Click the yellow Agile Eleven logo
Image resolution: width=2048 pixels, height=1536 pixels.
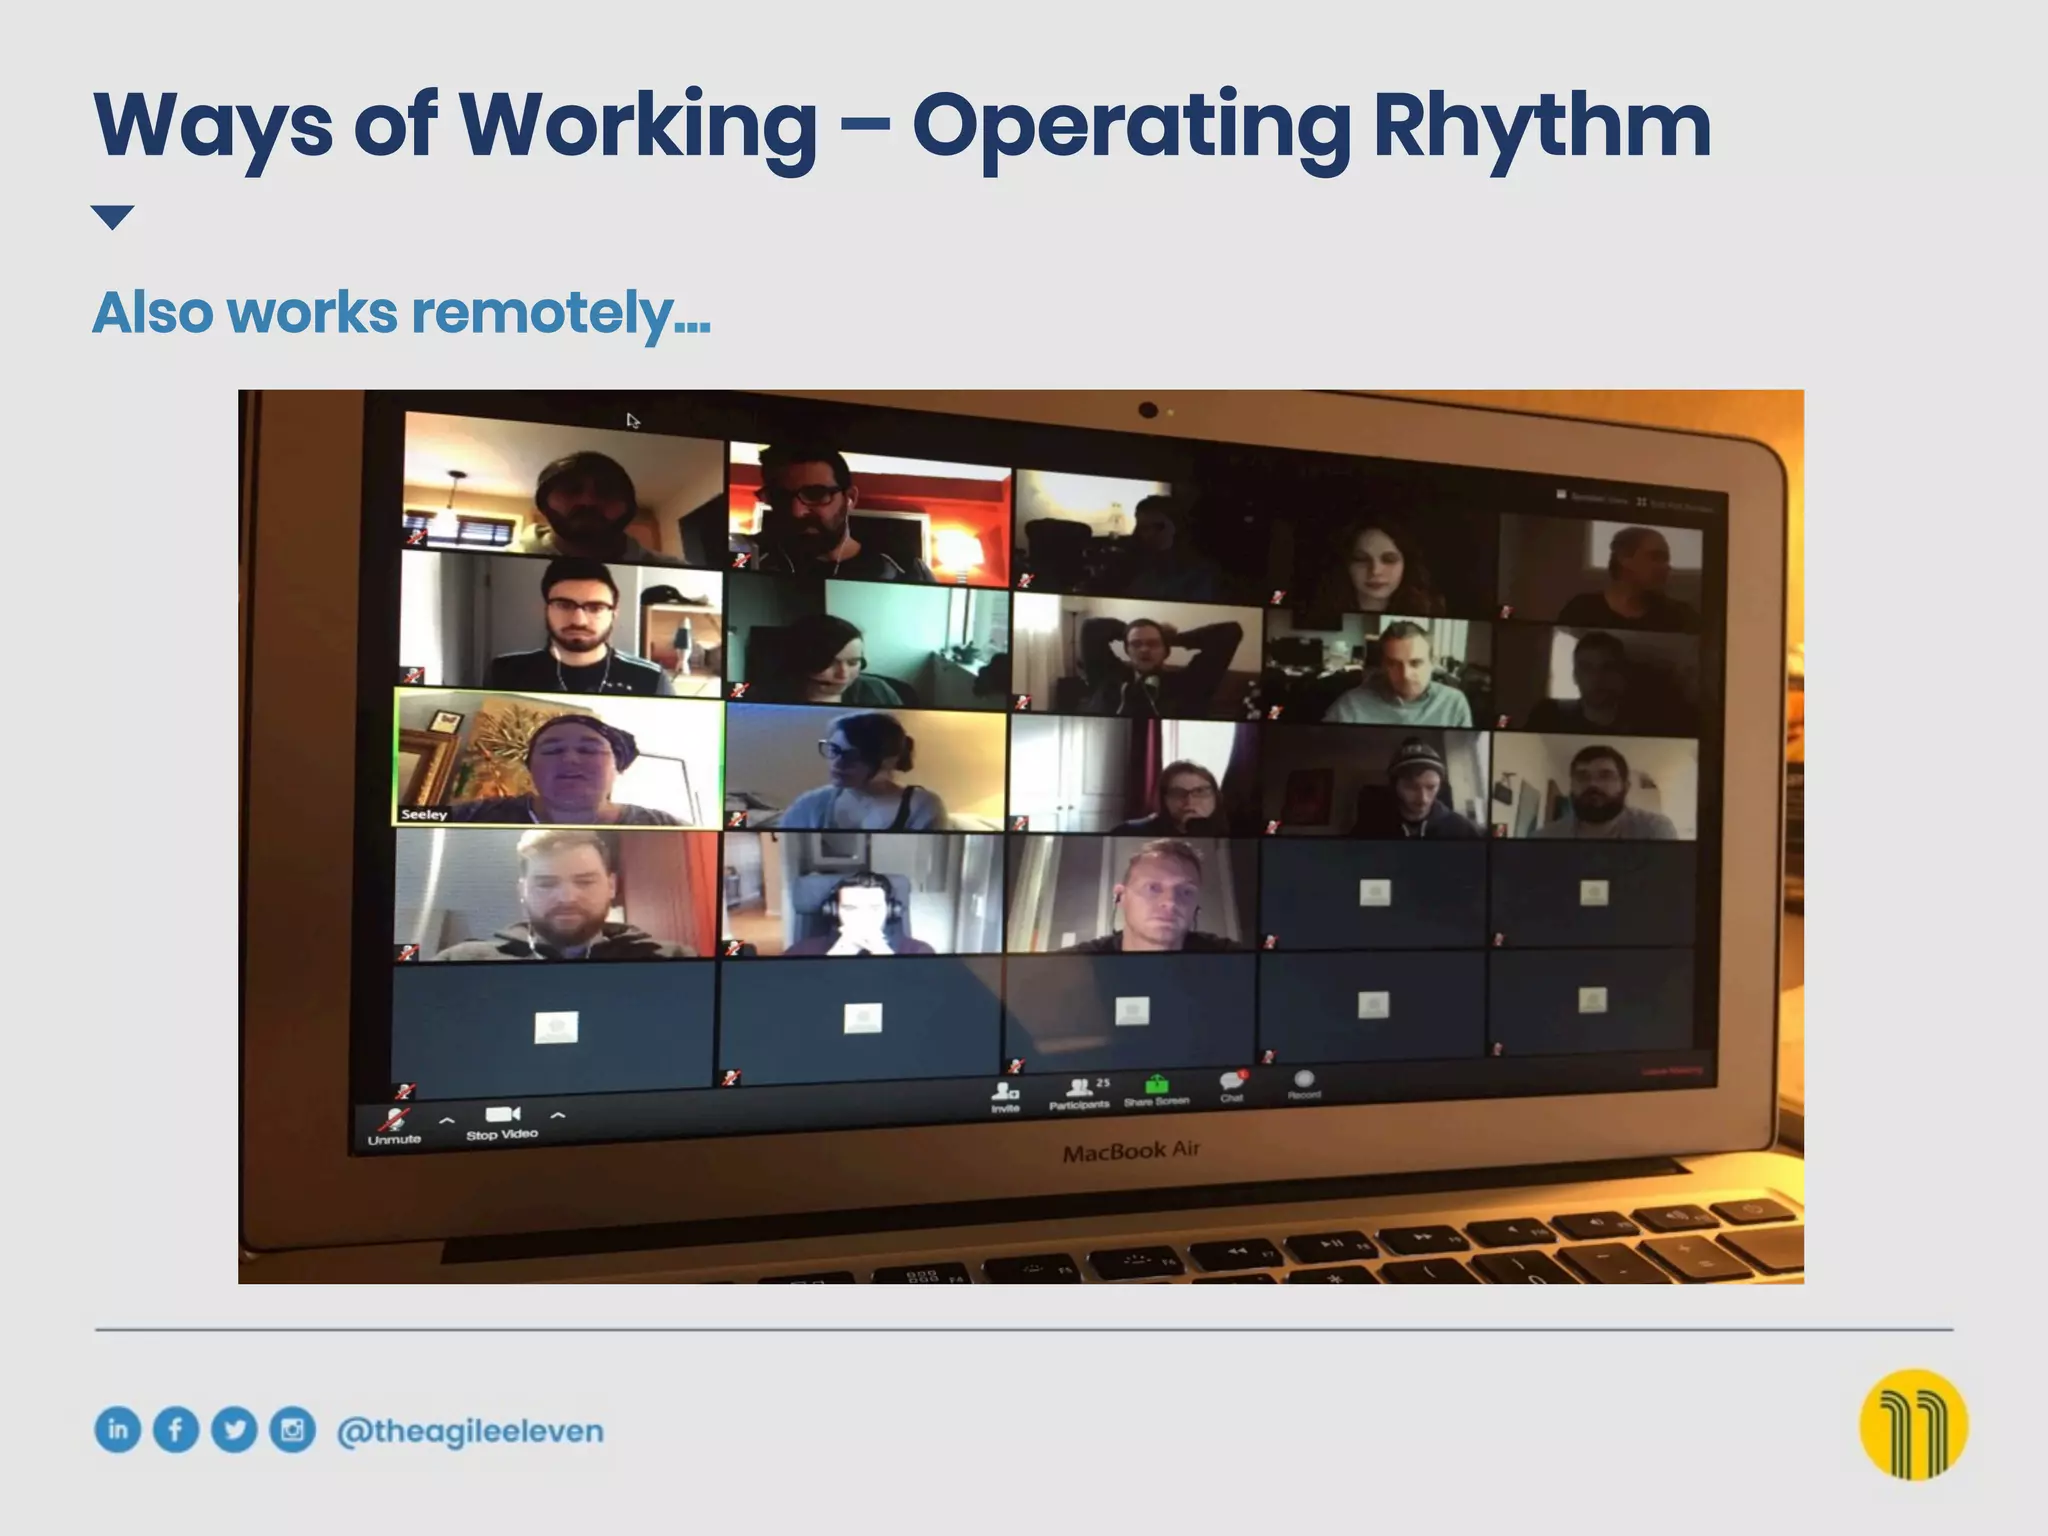coord(1913,1424)
